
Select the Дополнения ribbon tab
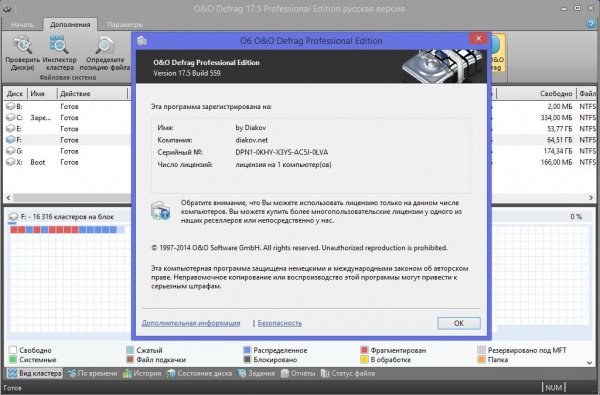pyautogui.click(x=70, y=24)
